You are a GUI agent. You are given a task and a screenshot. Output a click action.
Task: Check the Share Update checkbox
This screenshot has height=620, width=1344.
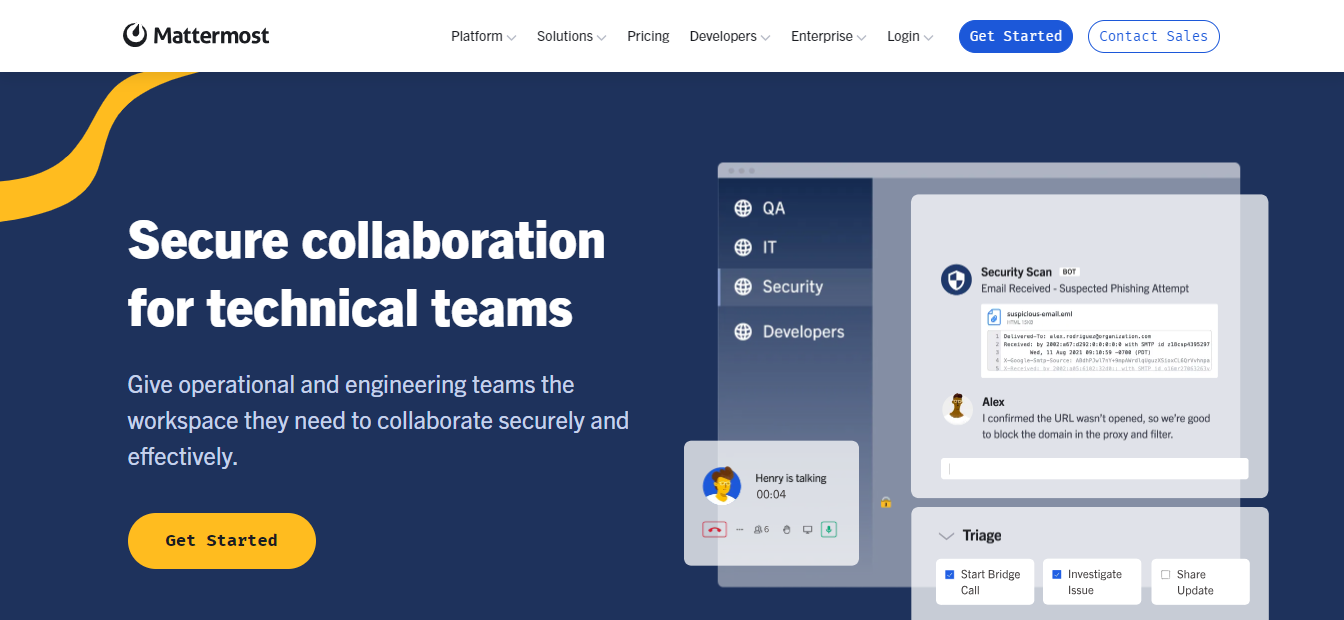[x=1165, y=575]
